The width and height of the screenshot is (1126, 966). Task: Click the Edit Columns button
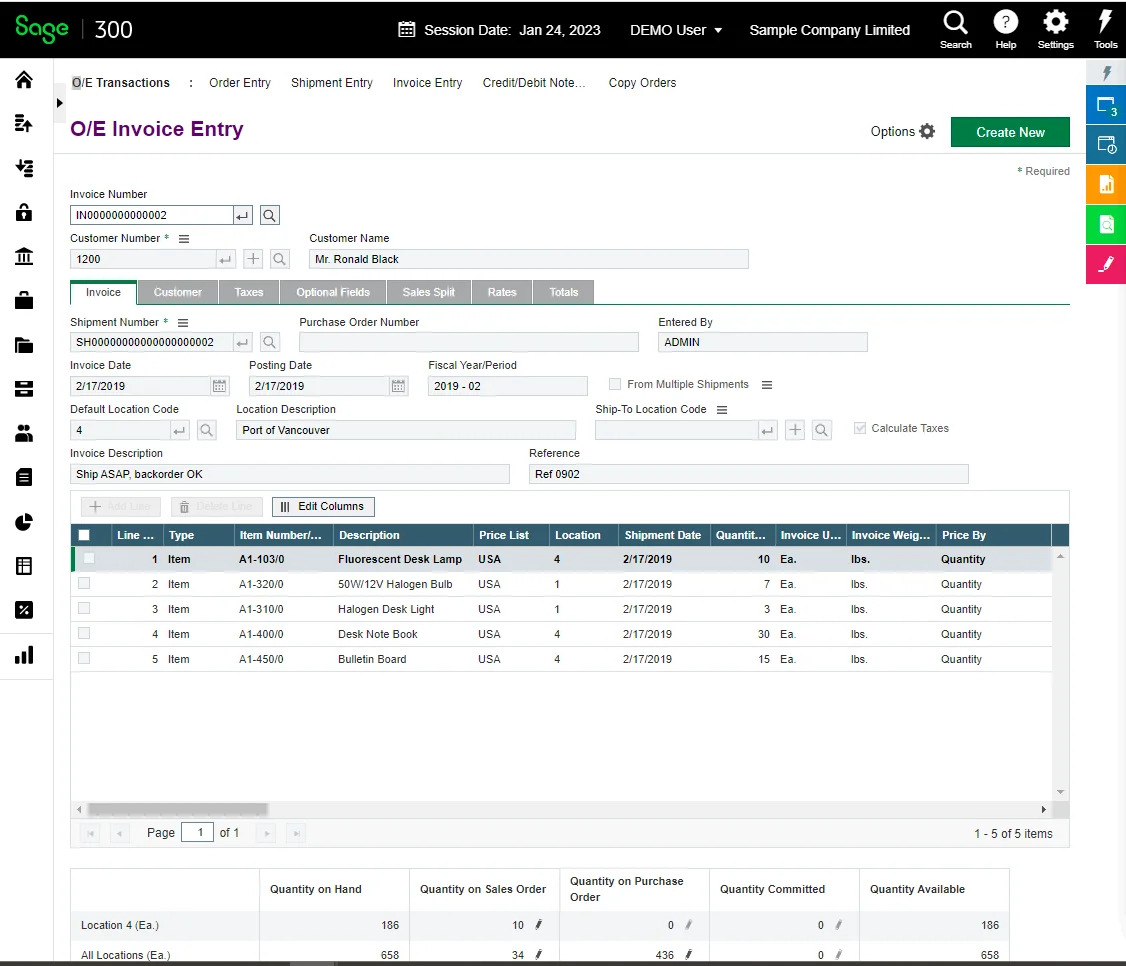(x=323, y=506)
